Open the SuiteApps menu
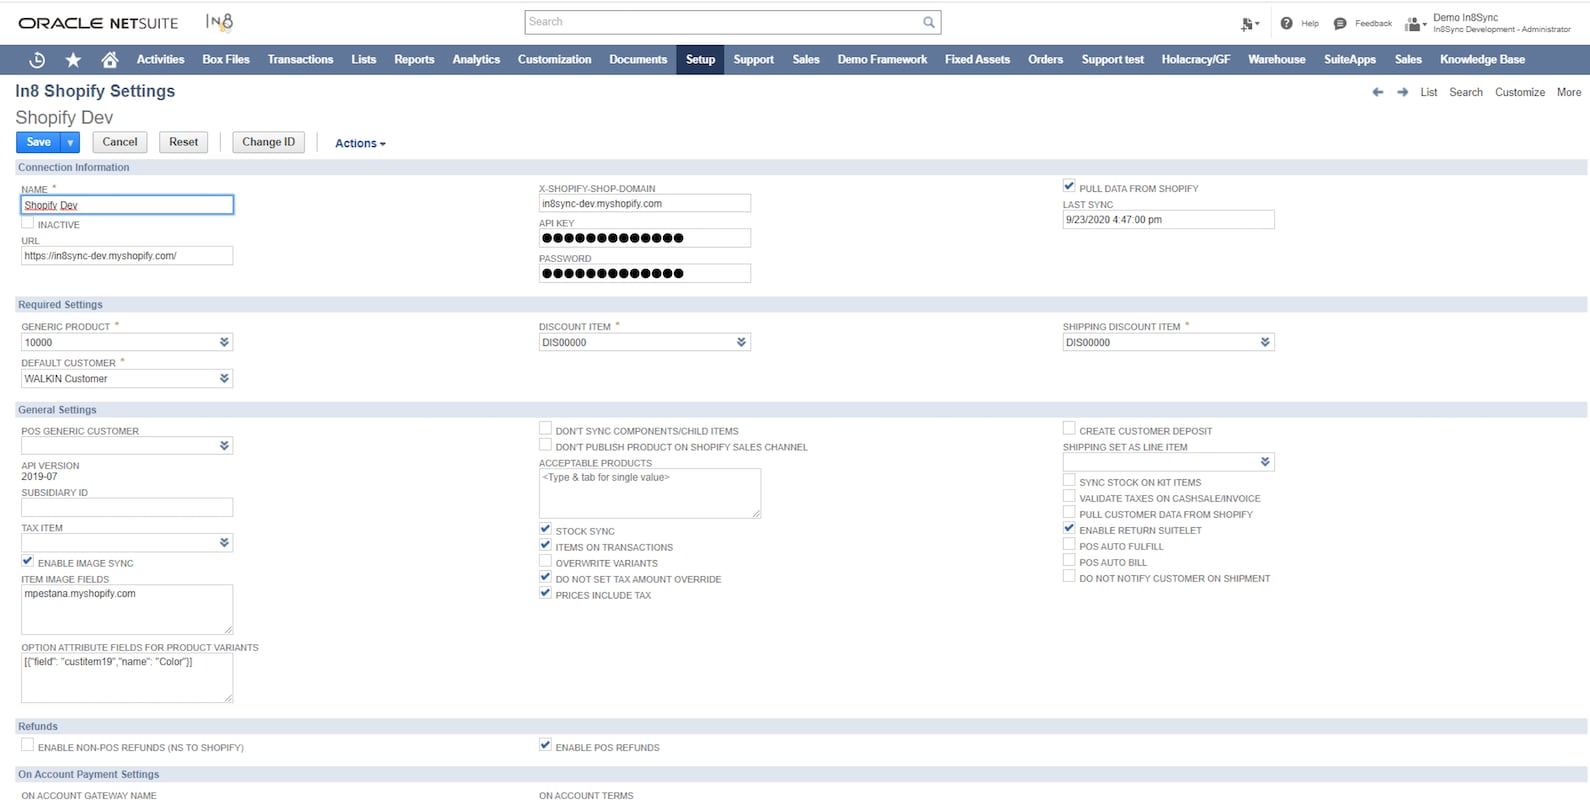The height and width of the screenshot is (800, 1590). tap(1350, 60)
